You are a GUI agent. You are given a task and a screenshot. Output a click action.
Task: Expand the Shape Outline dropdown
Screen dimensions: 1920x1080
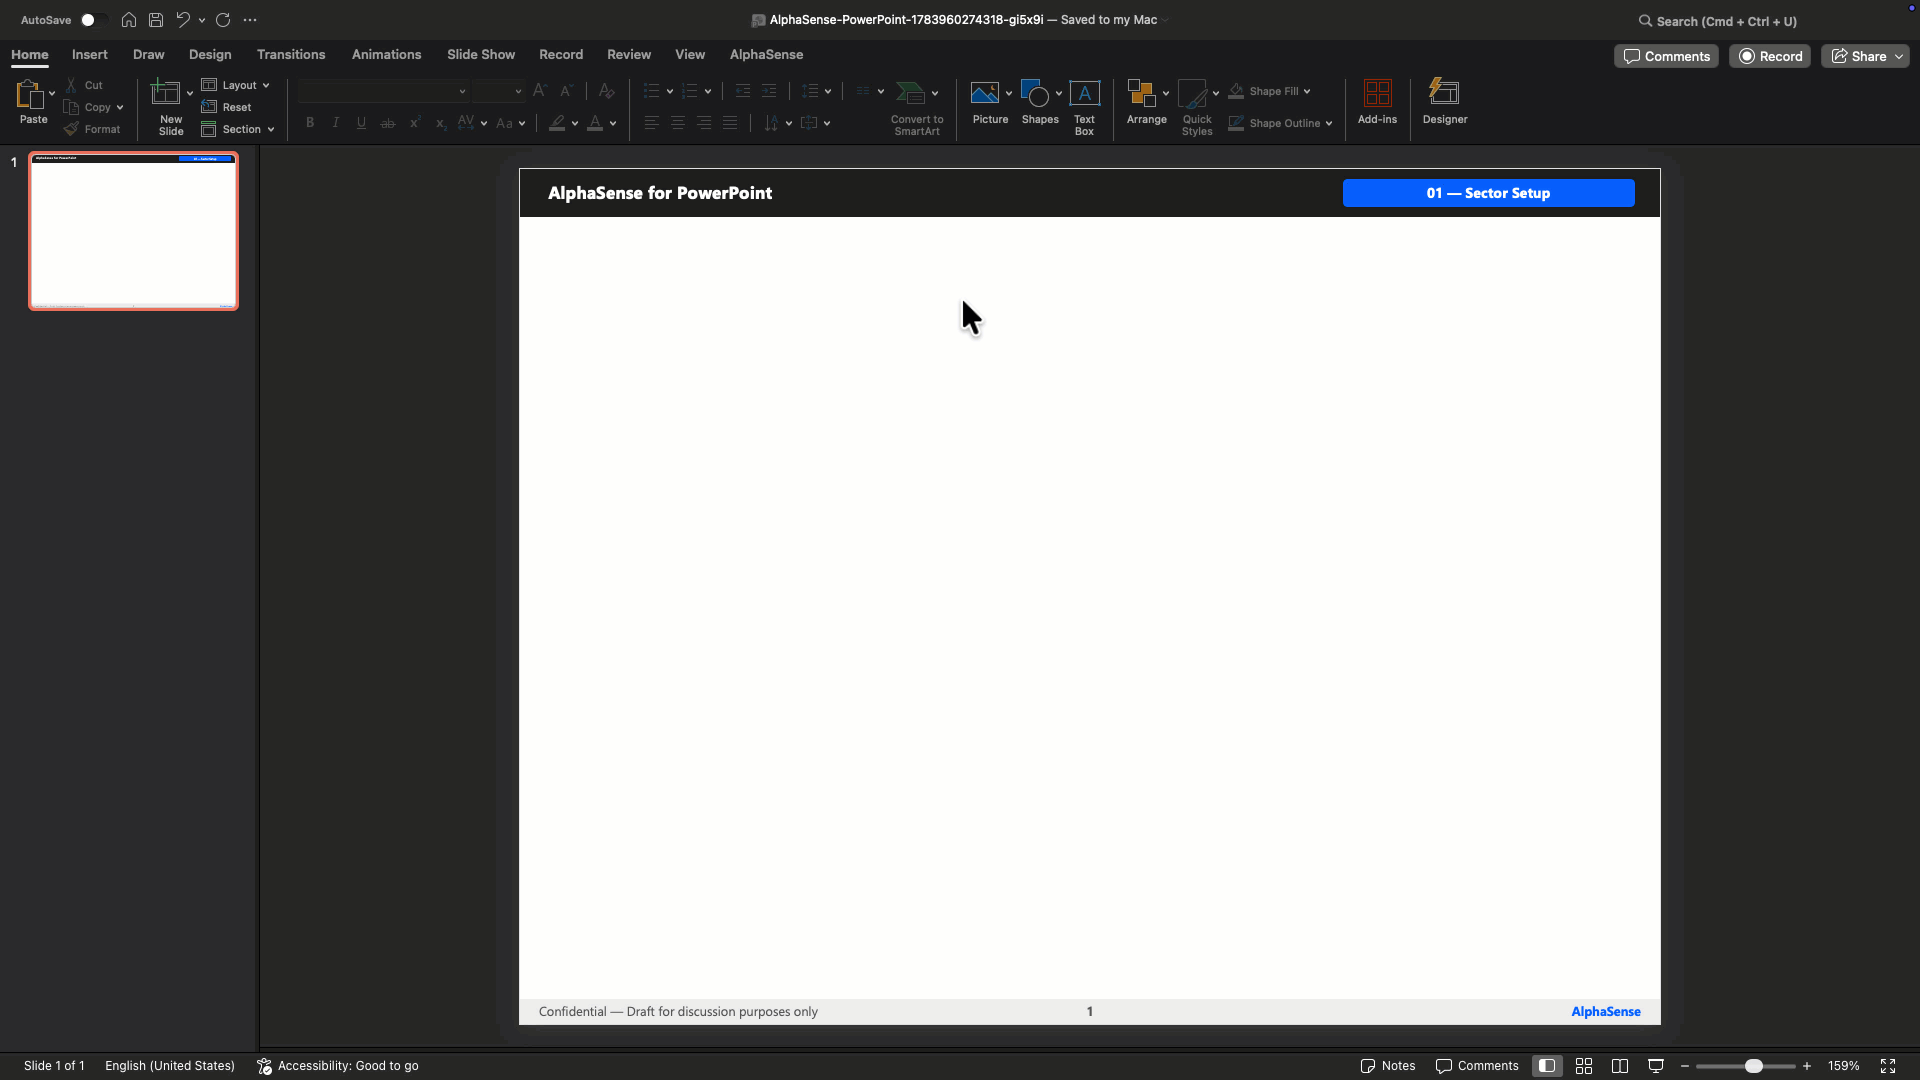1329,123
